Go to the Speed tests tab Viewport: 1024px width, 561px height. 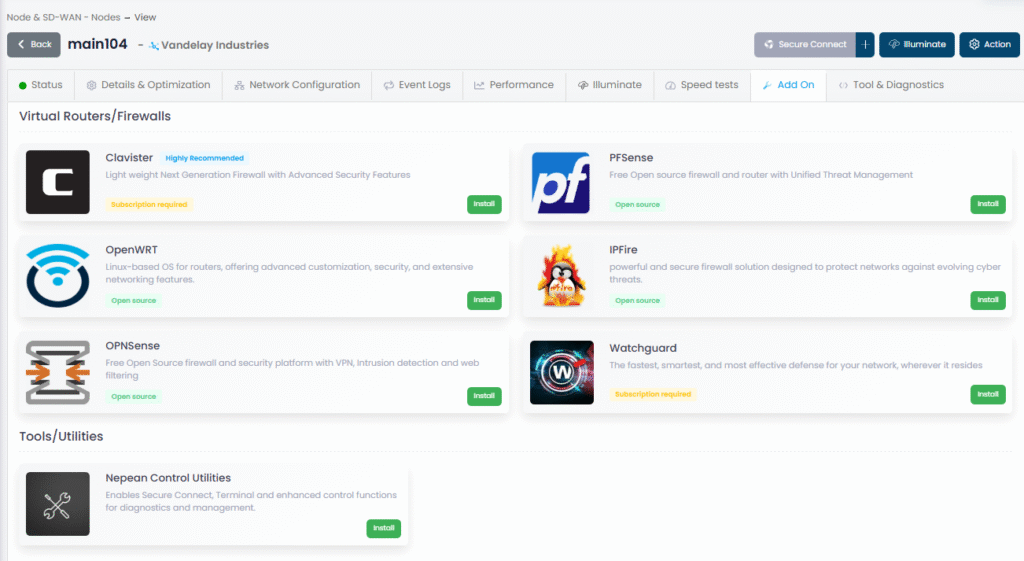pos(701,85)
